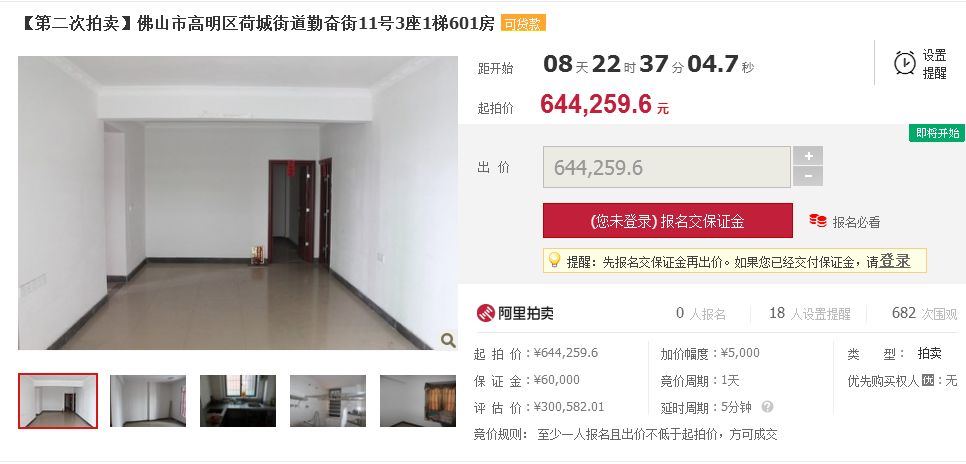Screen dimensions: 966x464
Task: Click the magnifier icon on main photo
Action: coord(448,340)
